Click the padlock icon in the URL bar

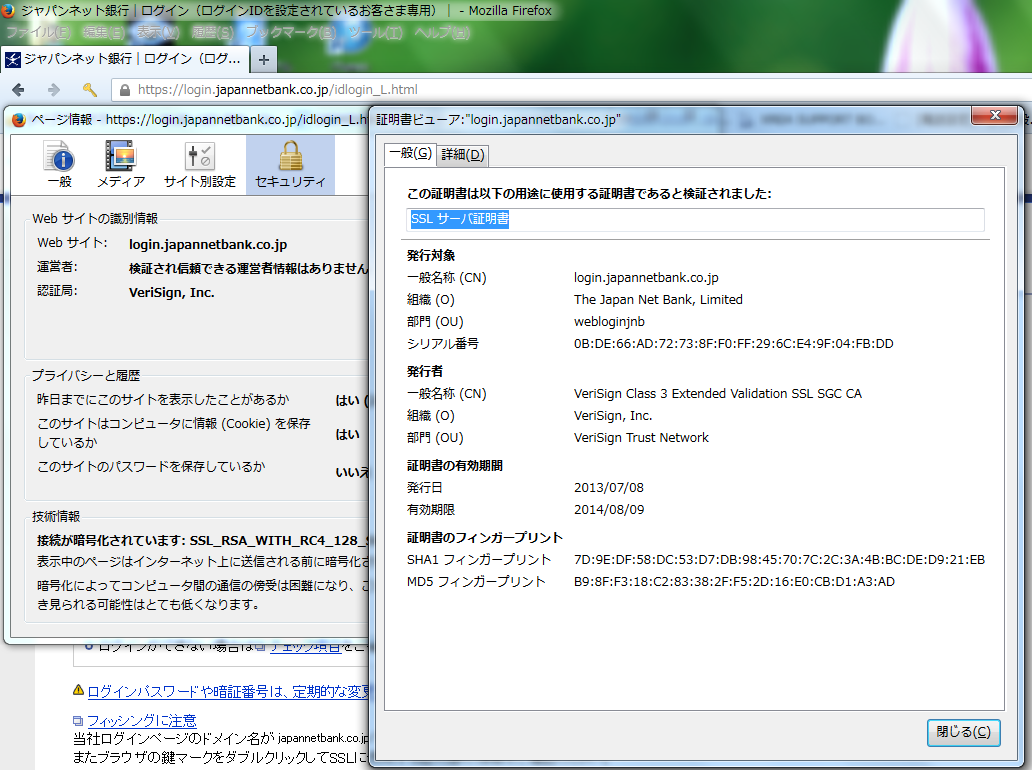pos(125,89)
